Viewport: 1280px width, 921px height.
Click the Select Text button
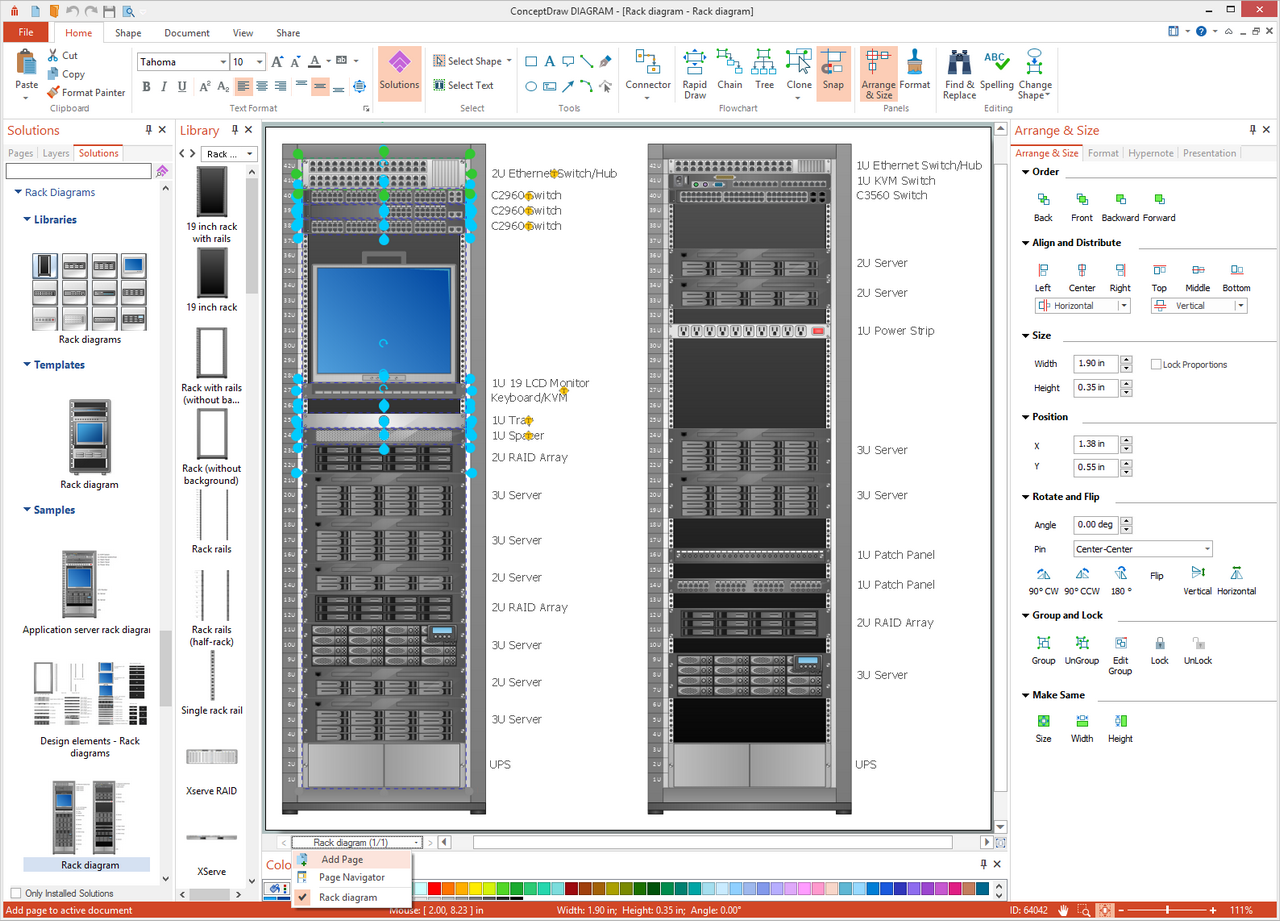pos(463,85)
